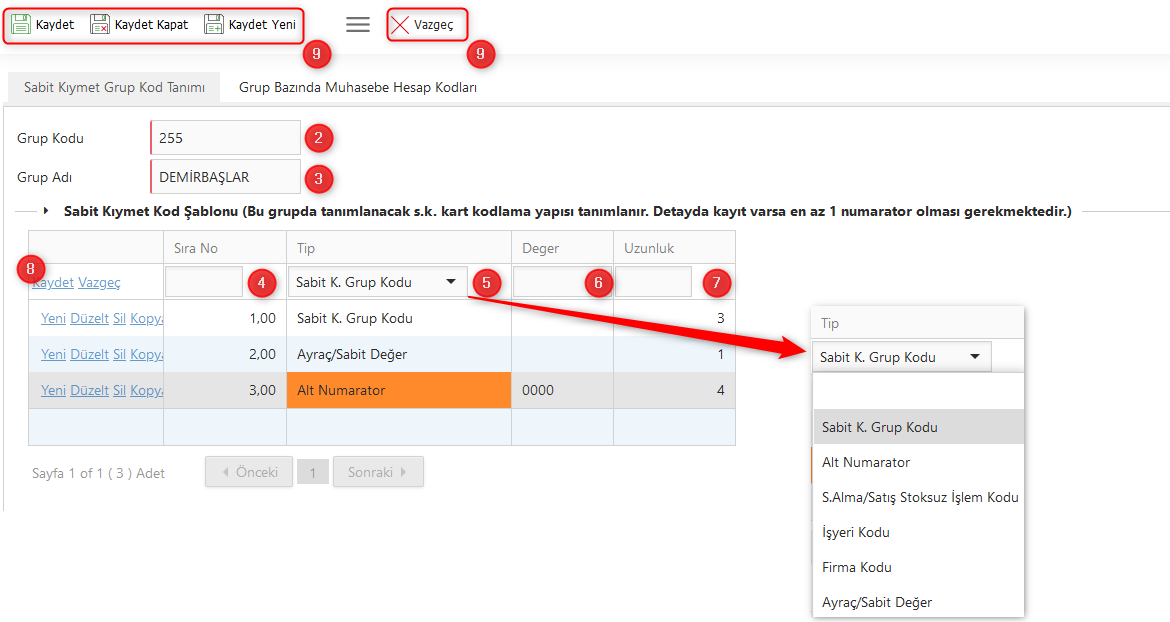The image size is (1170, 622).
Task: Click the Uzunluk input in edit row
Action: pos(653,282)
